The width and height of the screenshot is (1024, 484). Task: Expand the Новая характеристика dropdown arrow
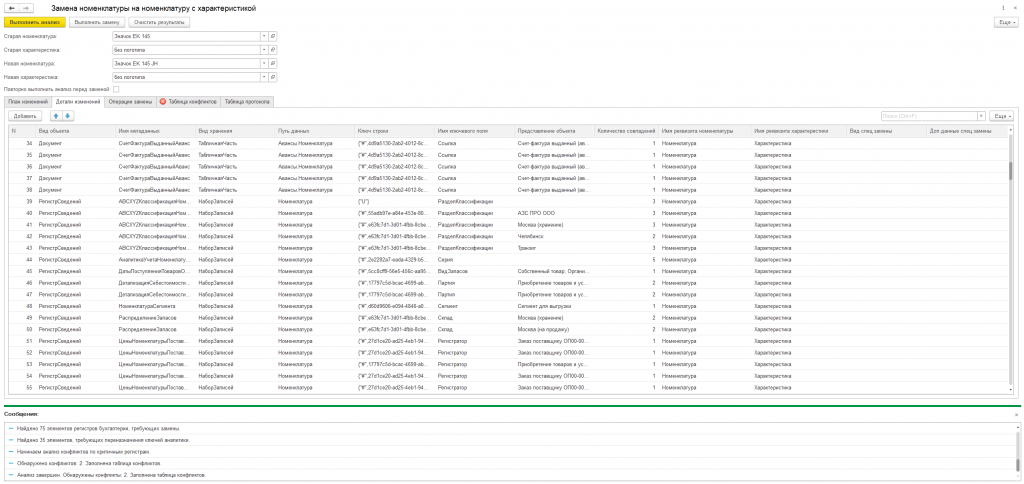264,77
